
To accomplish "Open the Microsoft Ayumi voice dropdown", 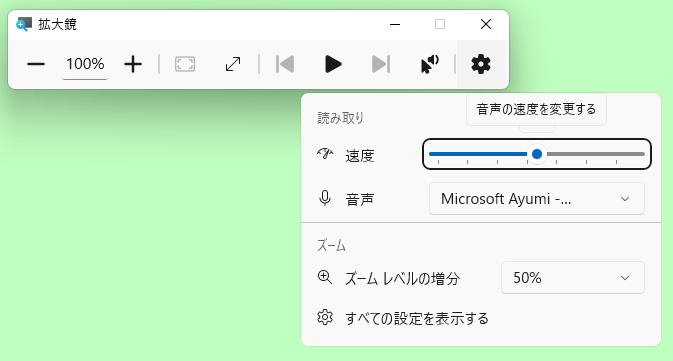I will coord(537,199).
